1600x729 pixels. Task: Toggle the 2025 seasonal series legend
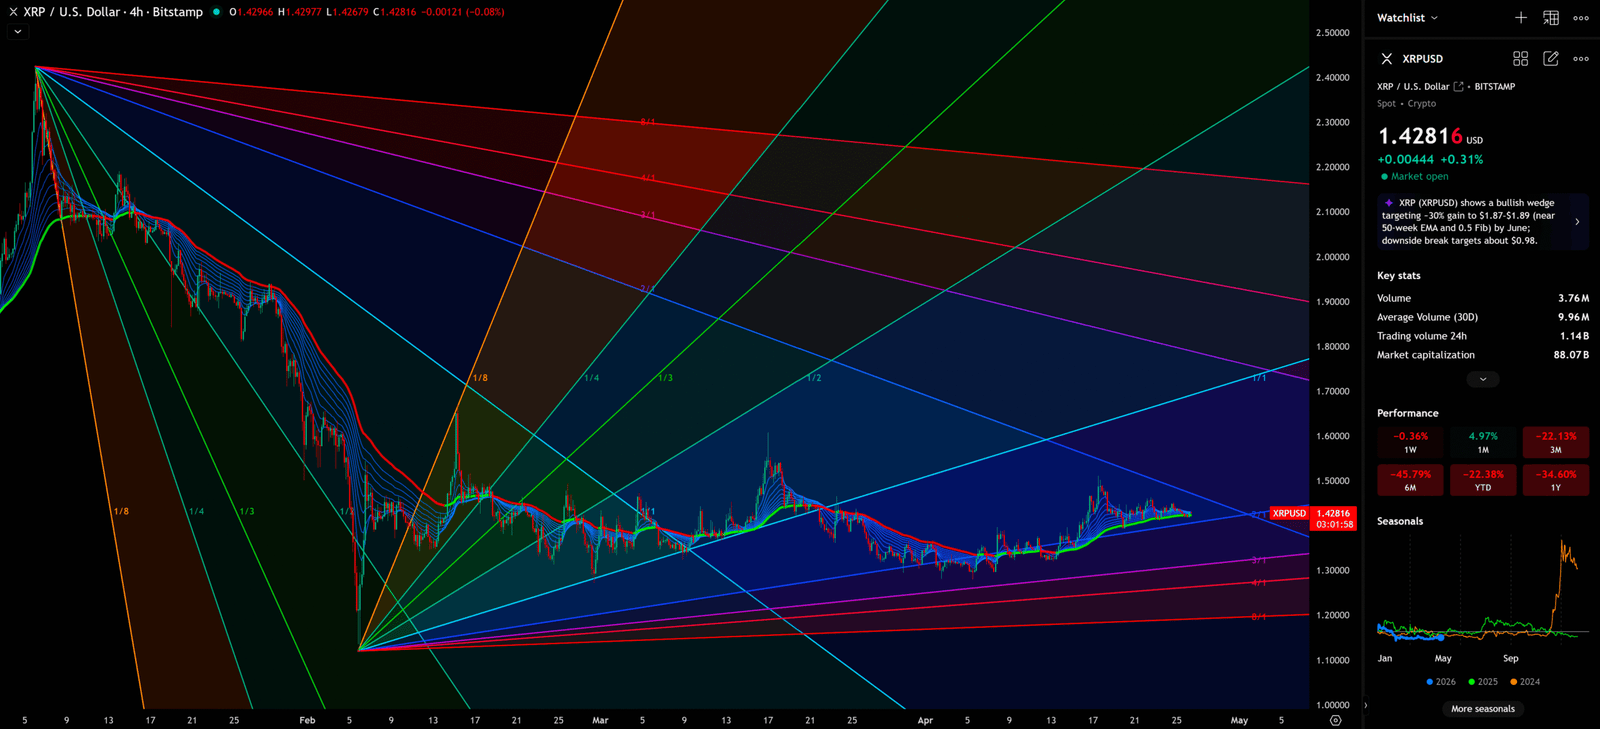click(1483, 682)
